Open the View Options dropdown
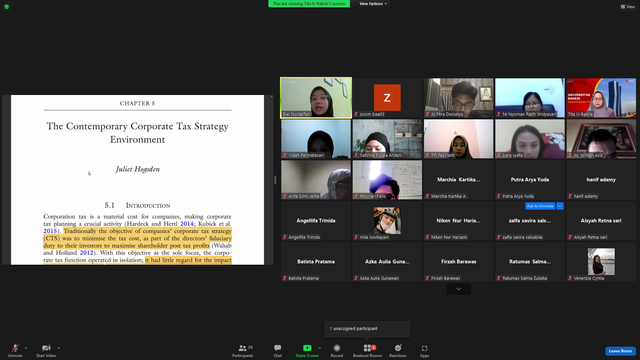The image size is (640, 360). [373, 4]
